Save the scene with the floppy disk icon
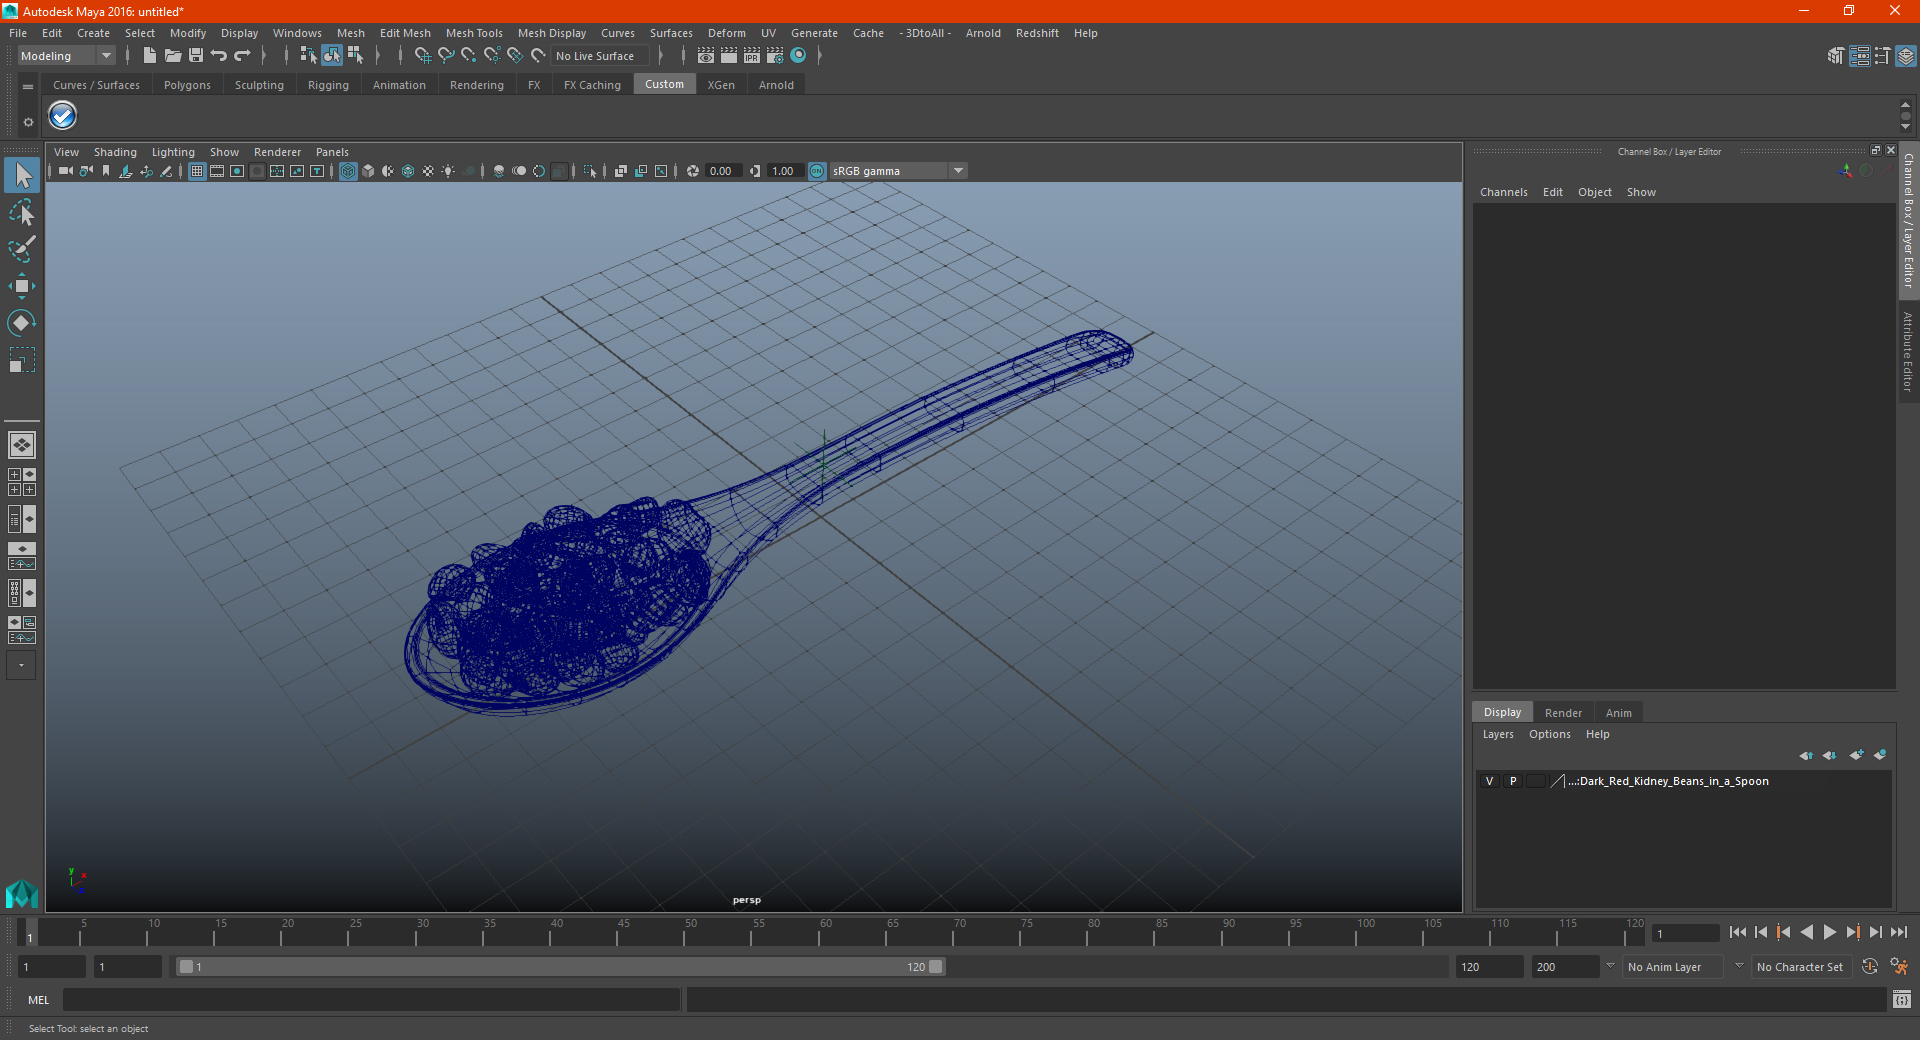1920x1040 pixels. (196, 56)
